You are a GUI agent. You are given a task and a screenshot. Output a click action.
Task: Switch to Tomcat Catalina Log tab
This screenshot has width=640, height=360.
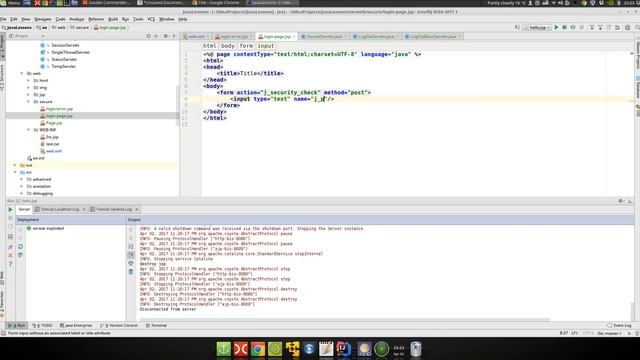(x=114, y=209)
